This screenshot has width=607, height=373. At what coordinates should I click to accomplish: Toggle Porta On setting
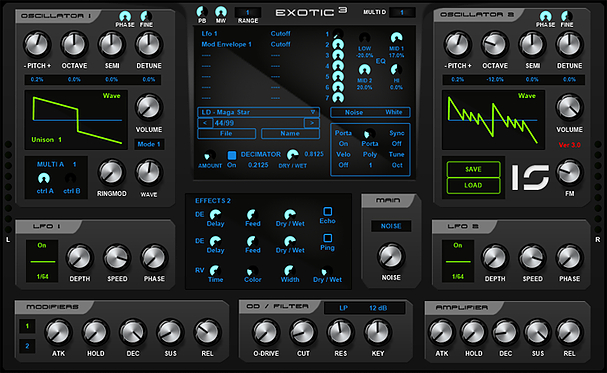[343, 144]
